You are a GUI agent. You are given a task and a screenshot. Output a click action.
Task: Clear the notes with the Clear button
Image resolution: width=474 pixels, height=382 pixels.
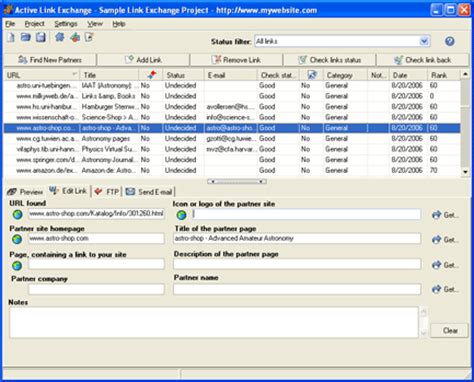coord(450,331)
